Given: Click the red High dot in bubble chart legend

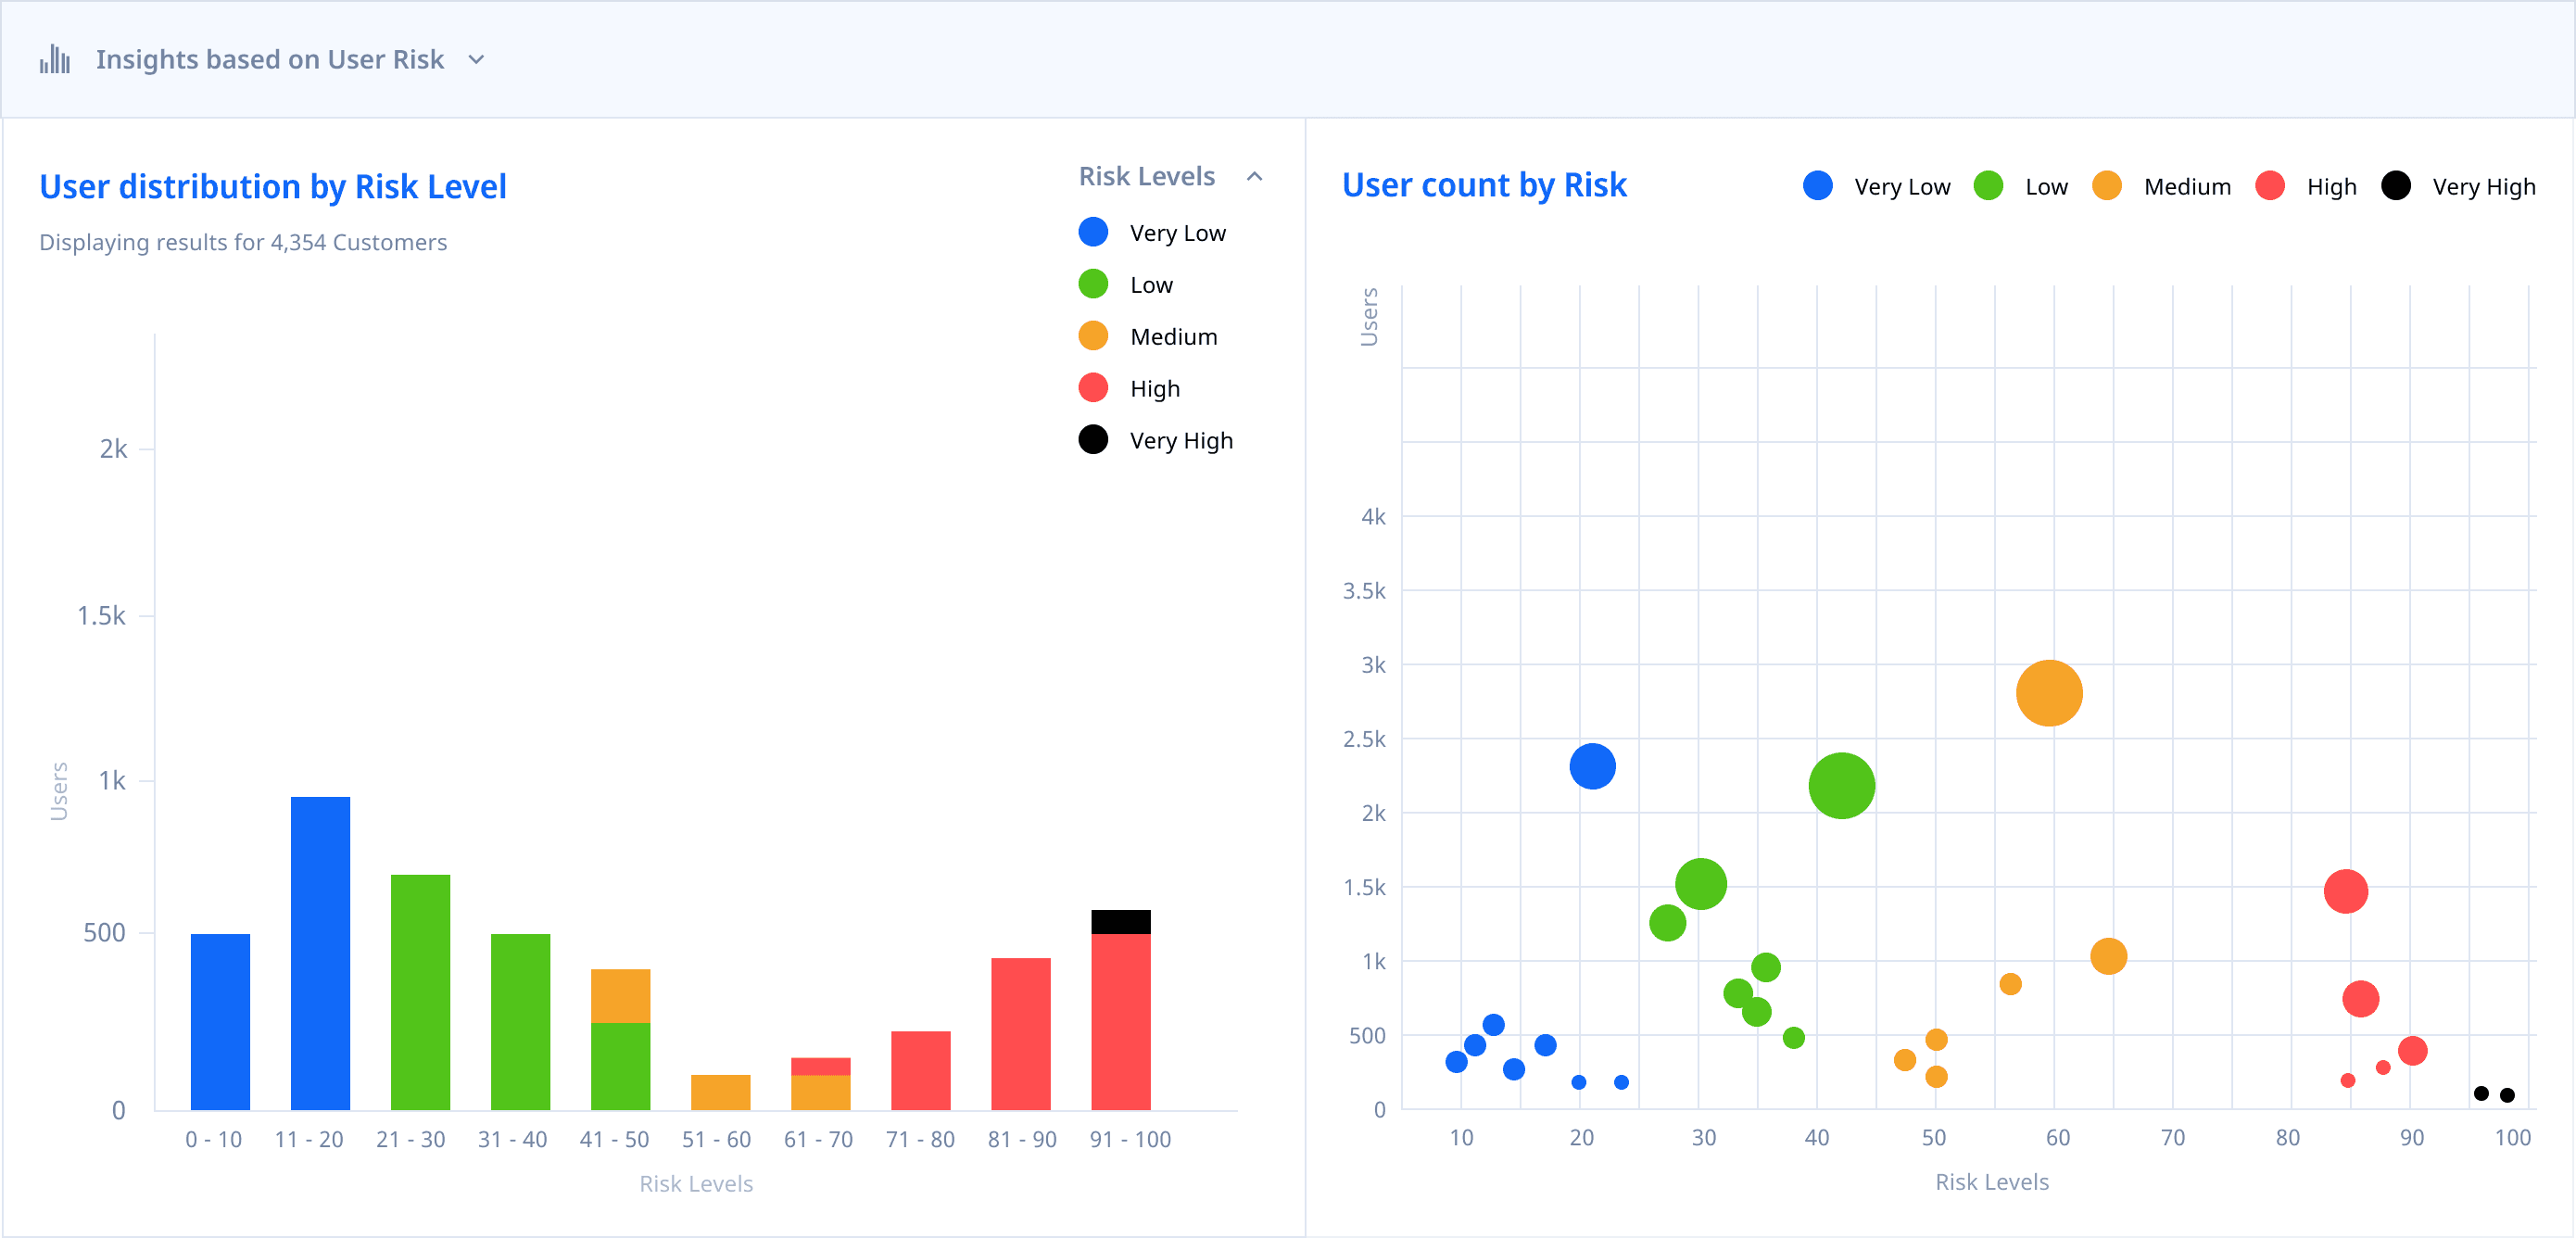Looking at the screenshot, I should tap(2270, 186).
